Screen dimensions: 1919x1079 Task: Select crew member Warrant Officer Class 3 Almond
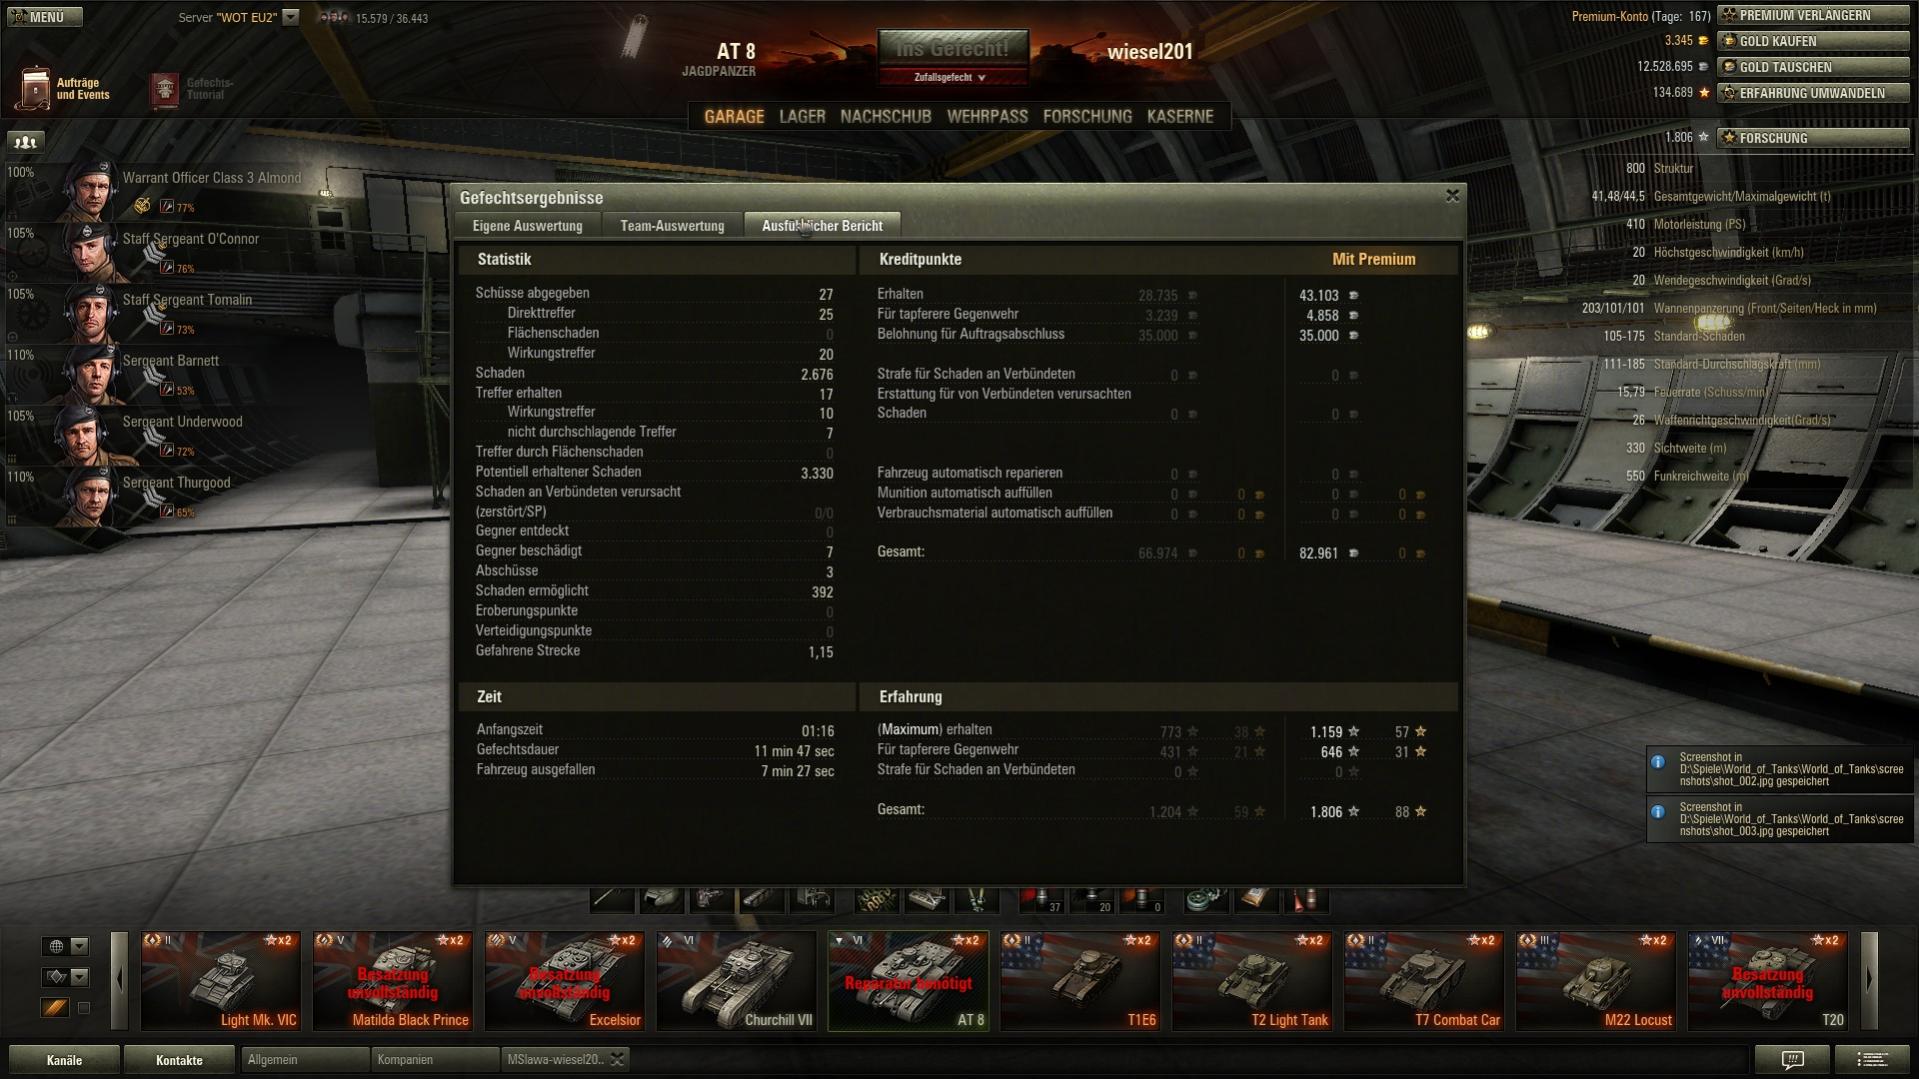click(x=160, y=192)
